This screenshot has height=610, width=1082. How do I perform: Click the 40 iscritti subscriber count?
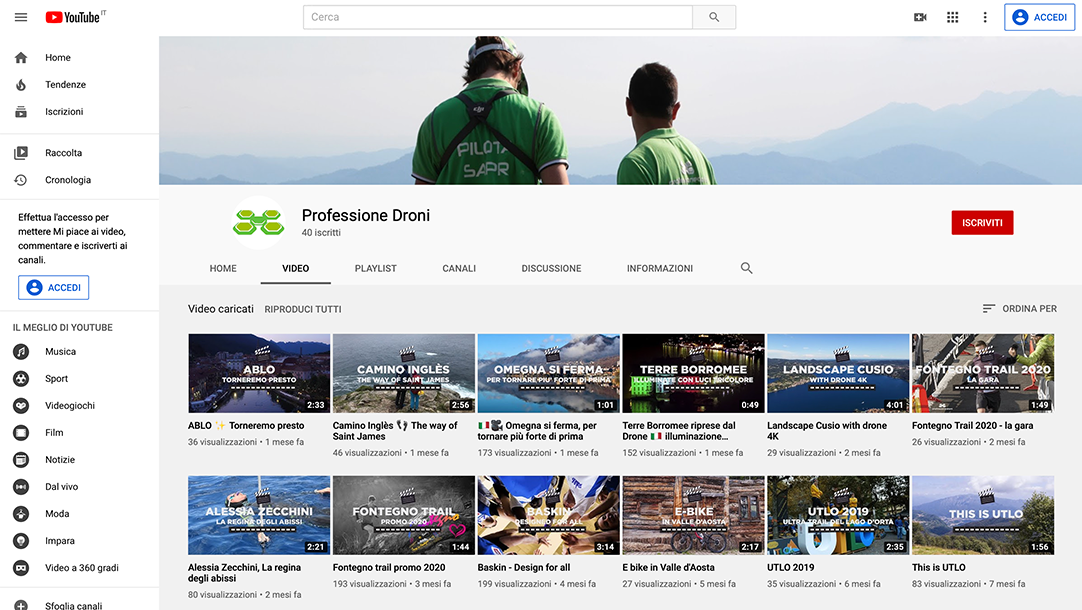tap(321, 233)
